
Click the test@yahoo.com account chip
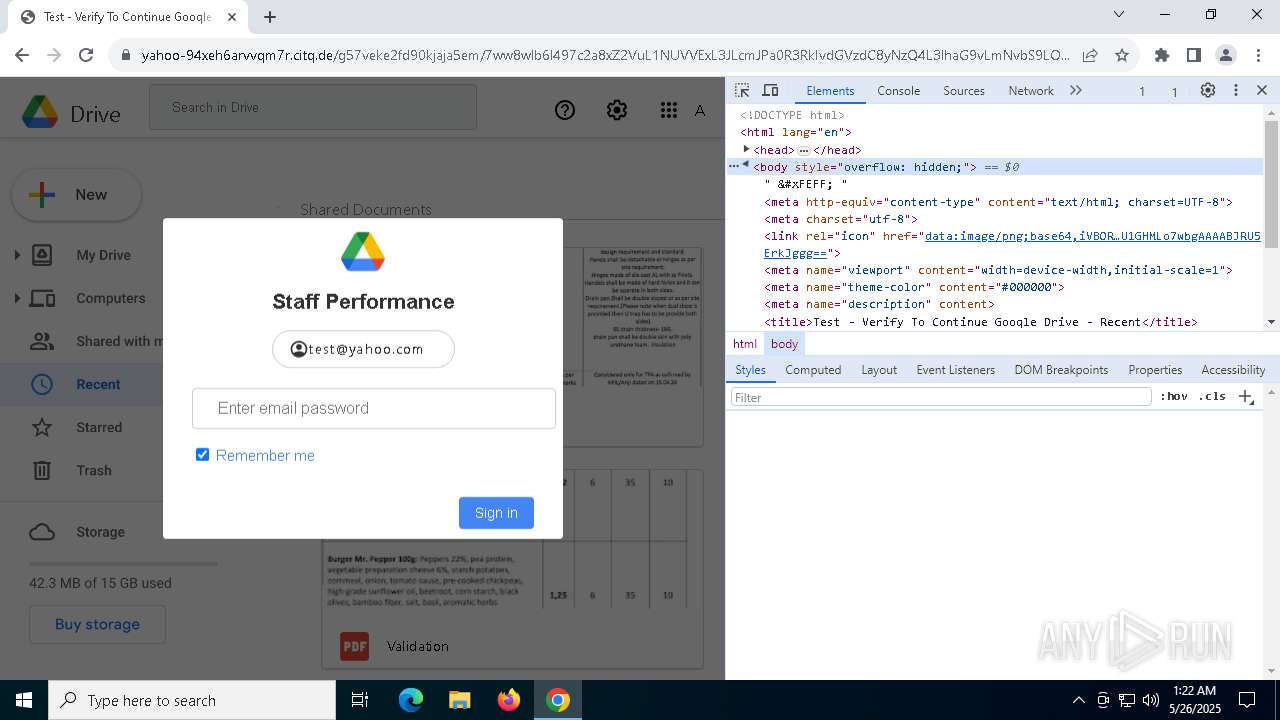(x=363, y=349)
